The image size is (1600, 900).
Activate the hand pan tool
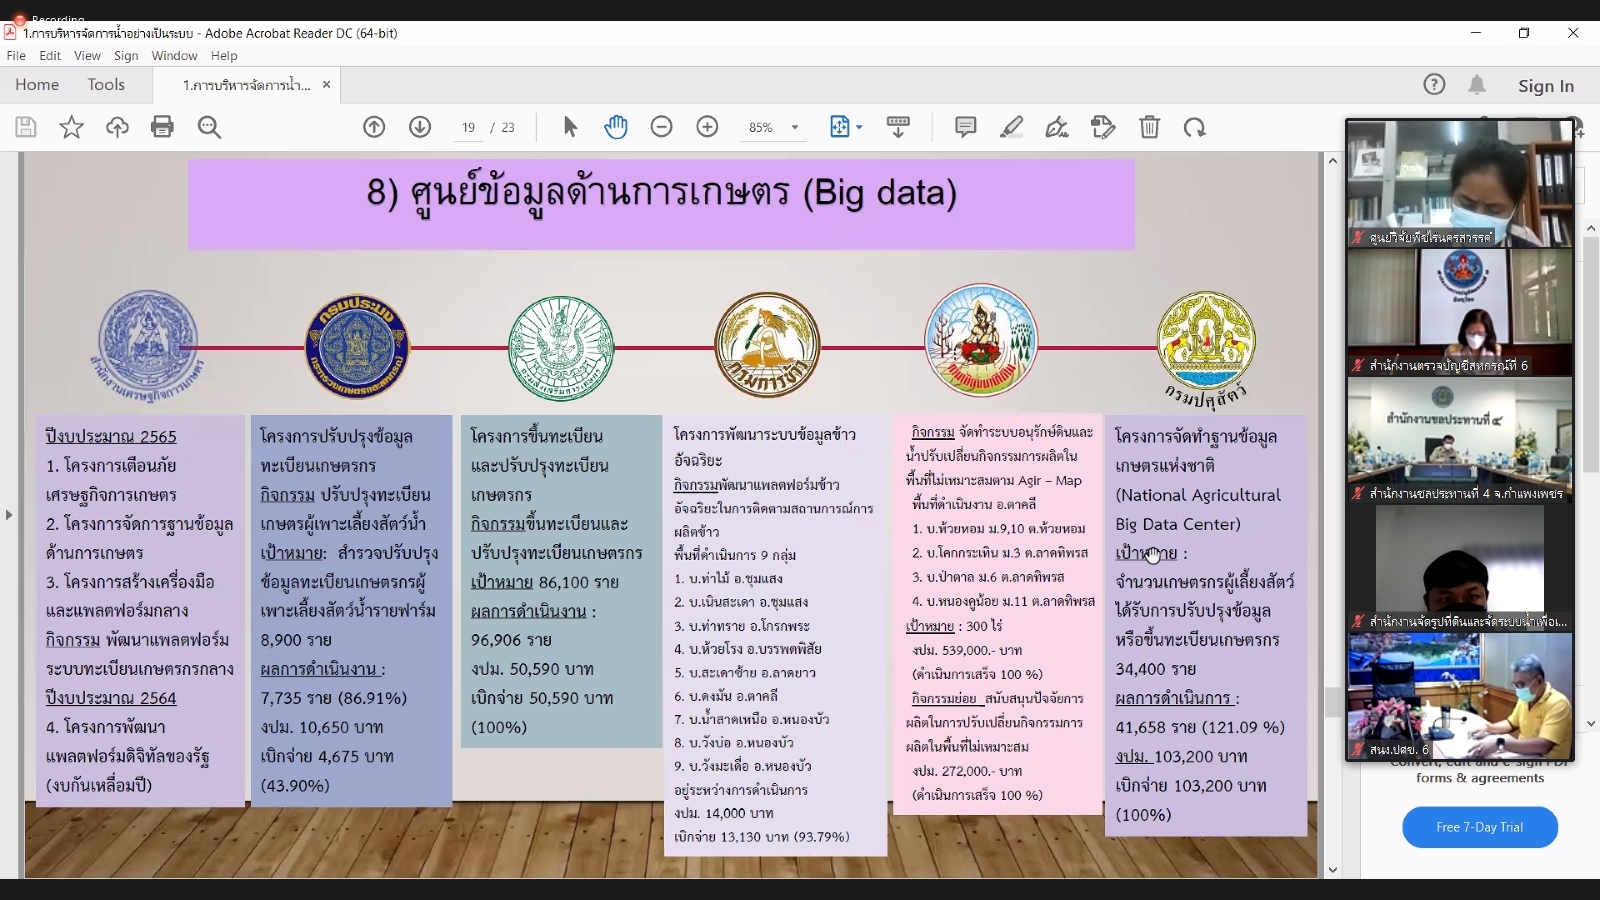pyautogui.click(x=616, y=127)
